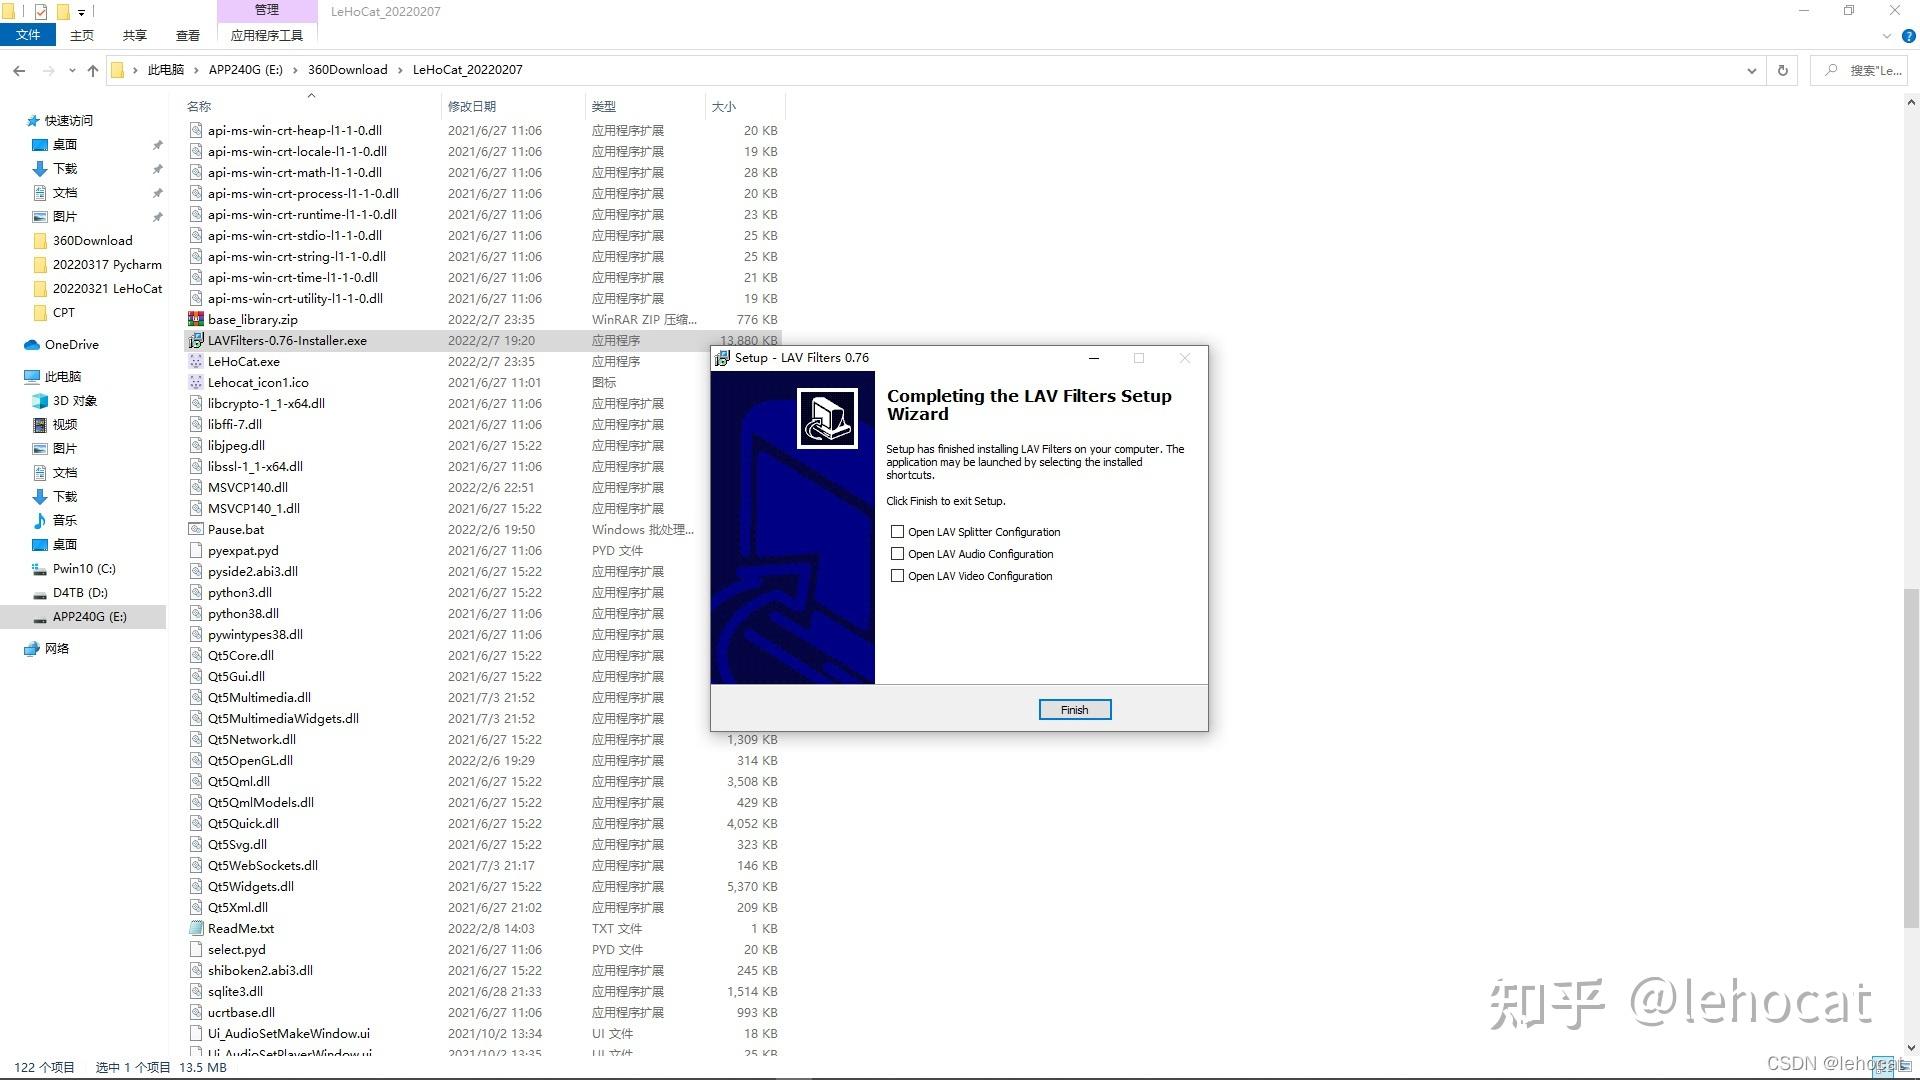Click the LeHoCat.exe cat icon

(x=196, y=362)
